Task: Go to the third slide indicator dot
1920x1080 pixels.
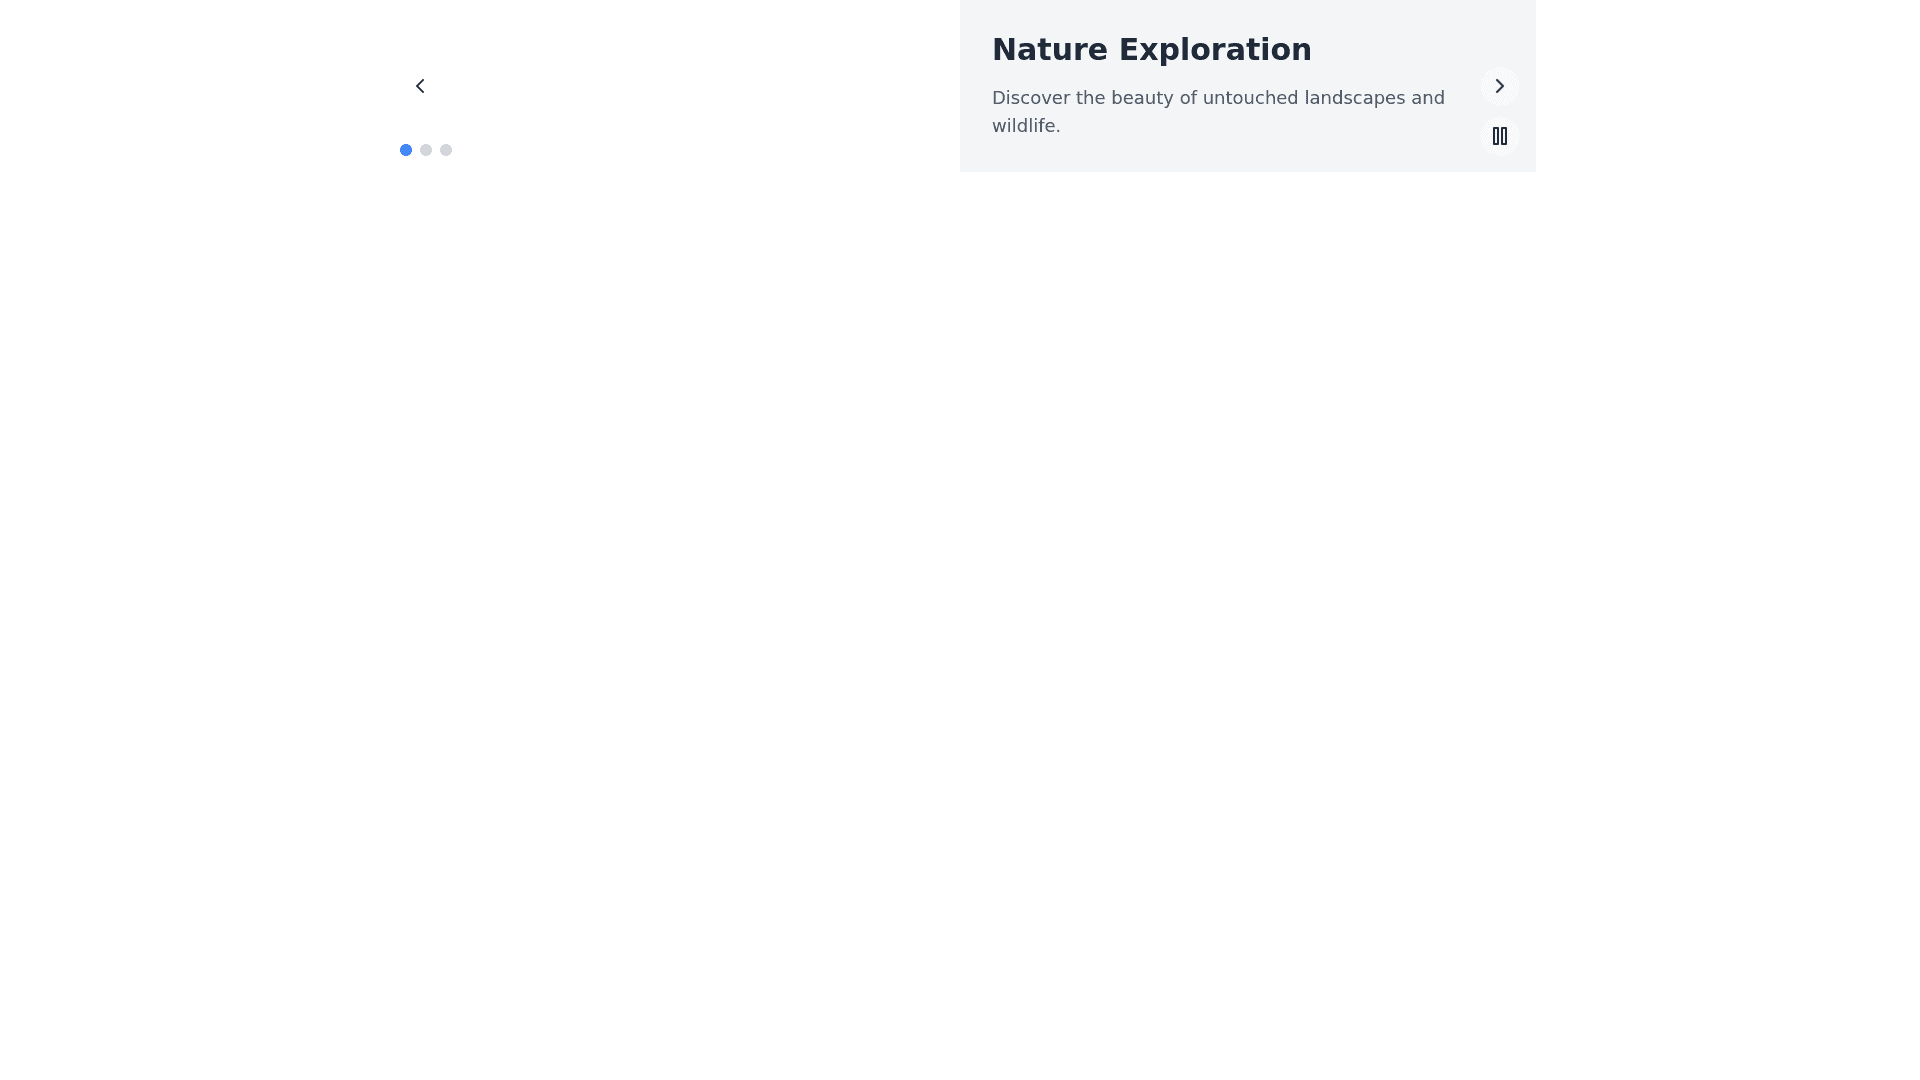Action: [446, 150]
